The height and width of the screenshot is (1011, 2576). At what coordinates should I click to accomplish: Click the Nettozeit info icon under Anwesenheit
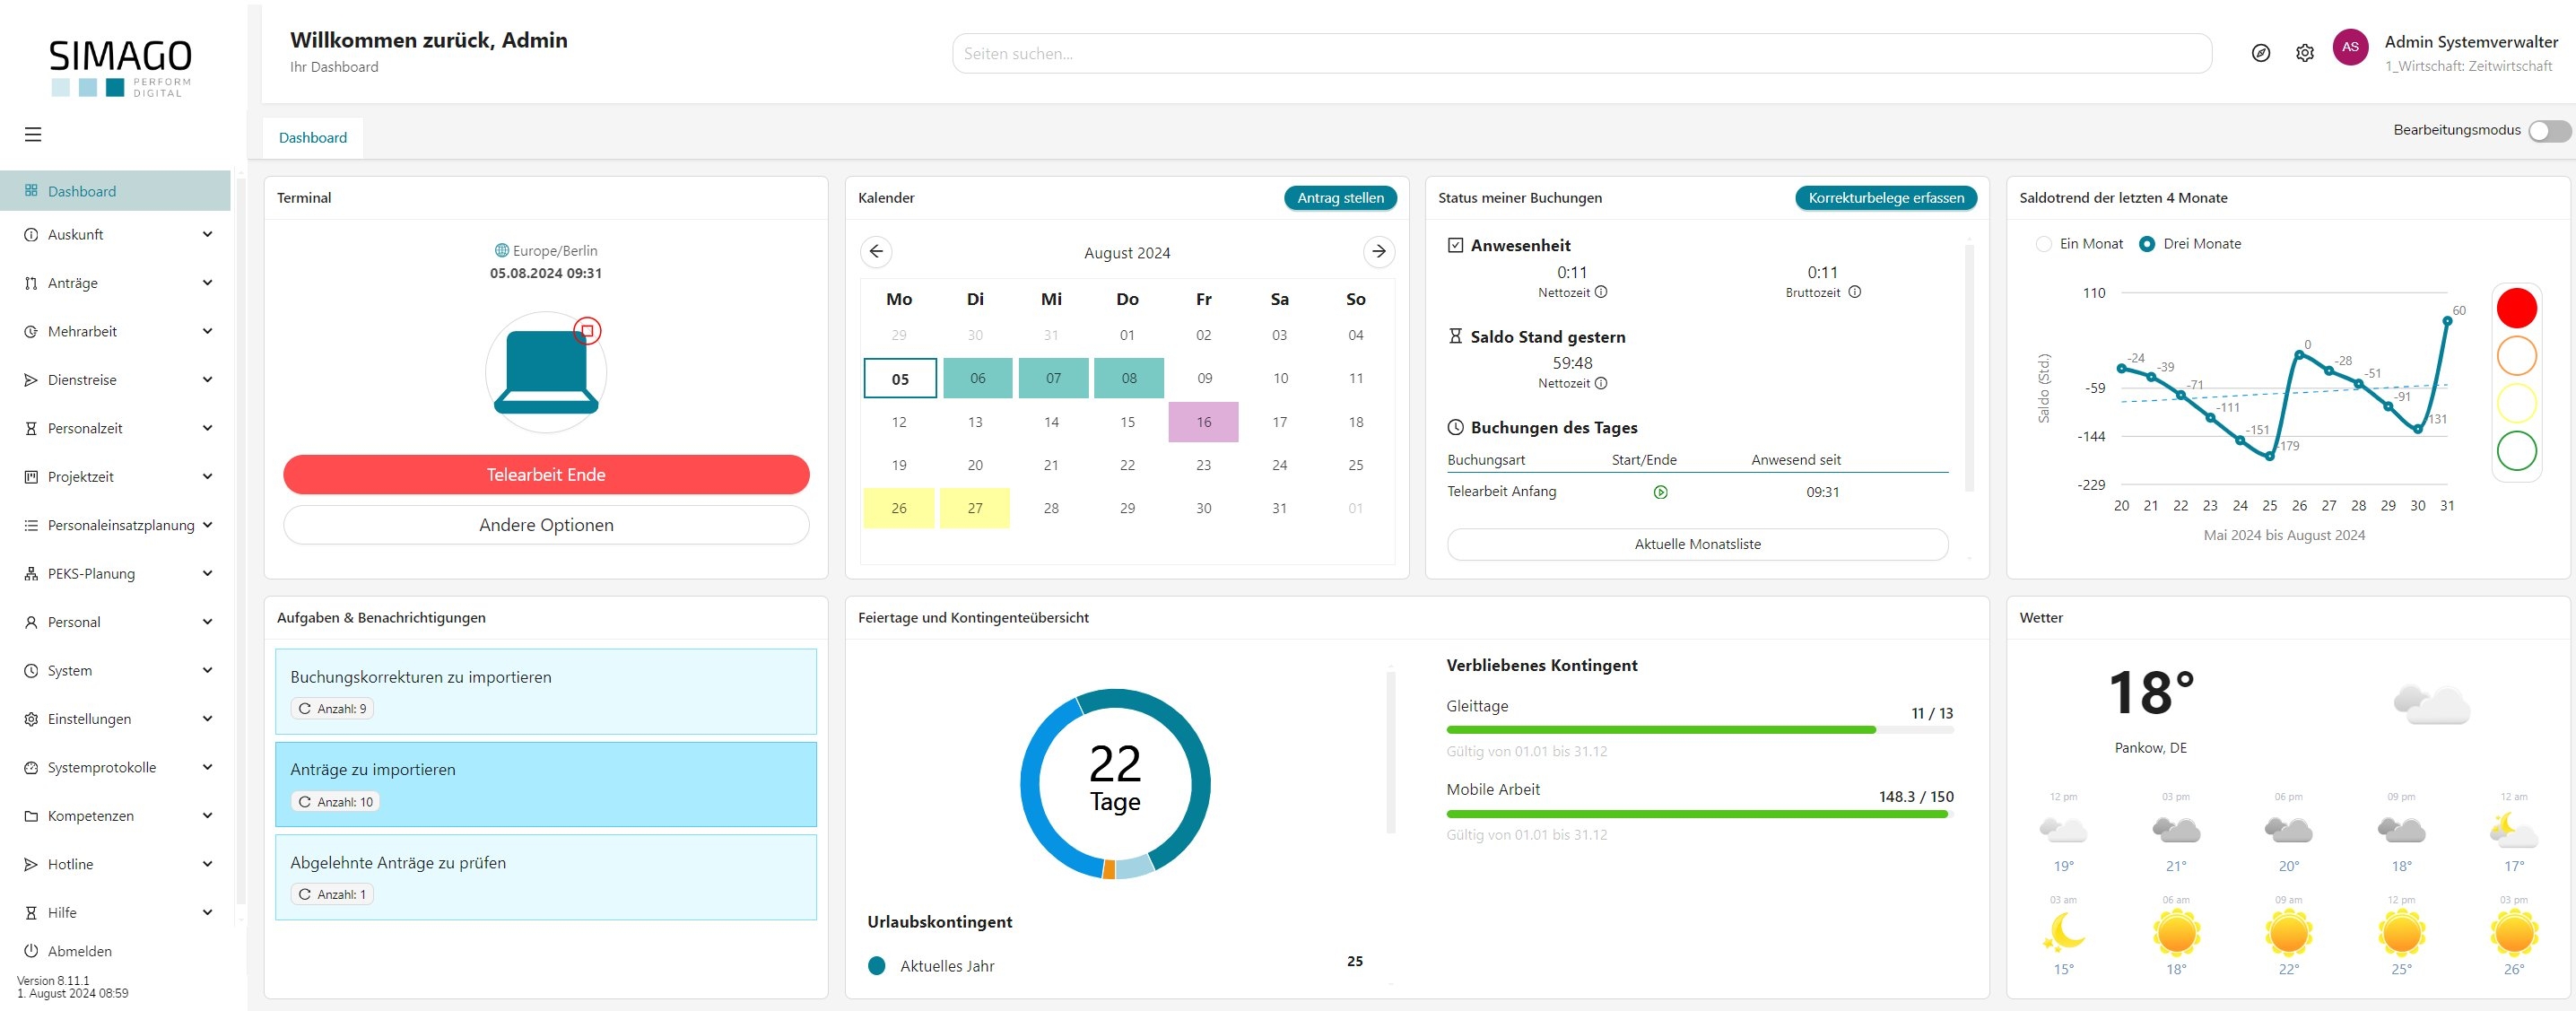(x=1601, y=292)
